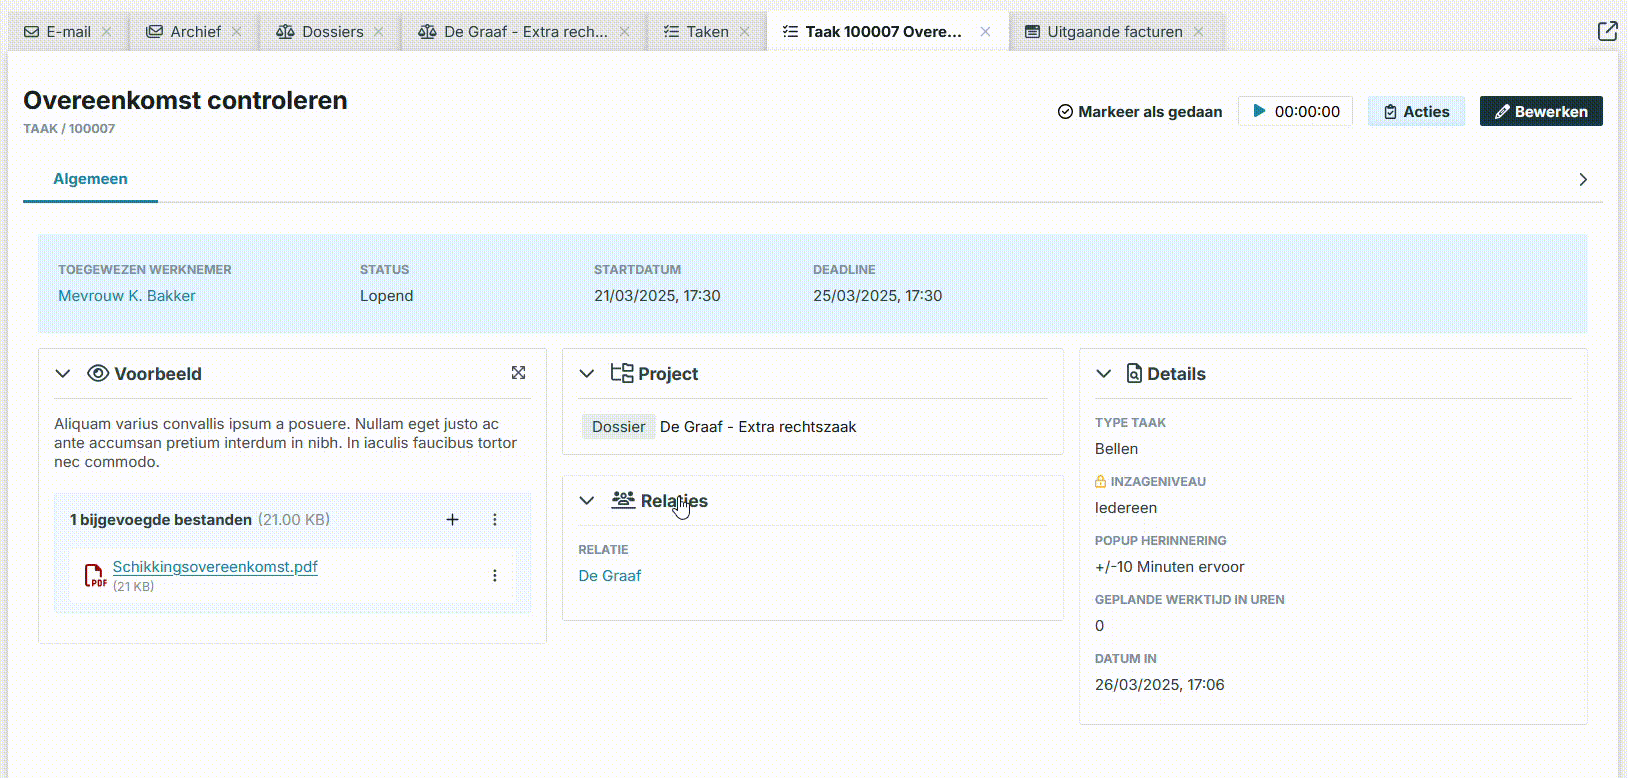Close the Dossiers tab
Viewport: 1628px width, 778px height.
click(379, 32)
